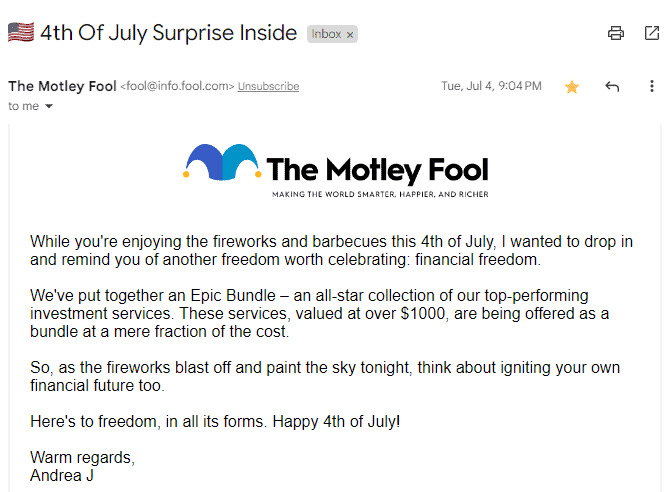Open the three-dot More options menu
The height and width of the screenshot is (492, 669).
click(652, 86)
